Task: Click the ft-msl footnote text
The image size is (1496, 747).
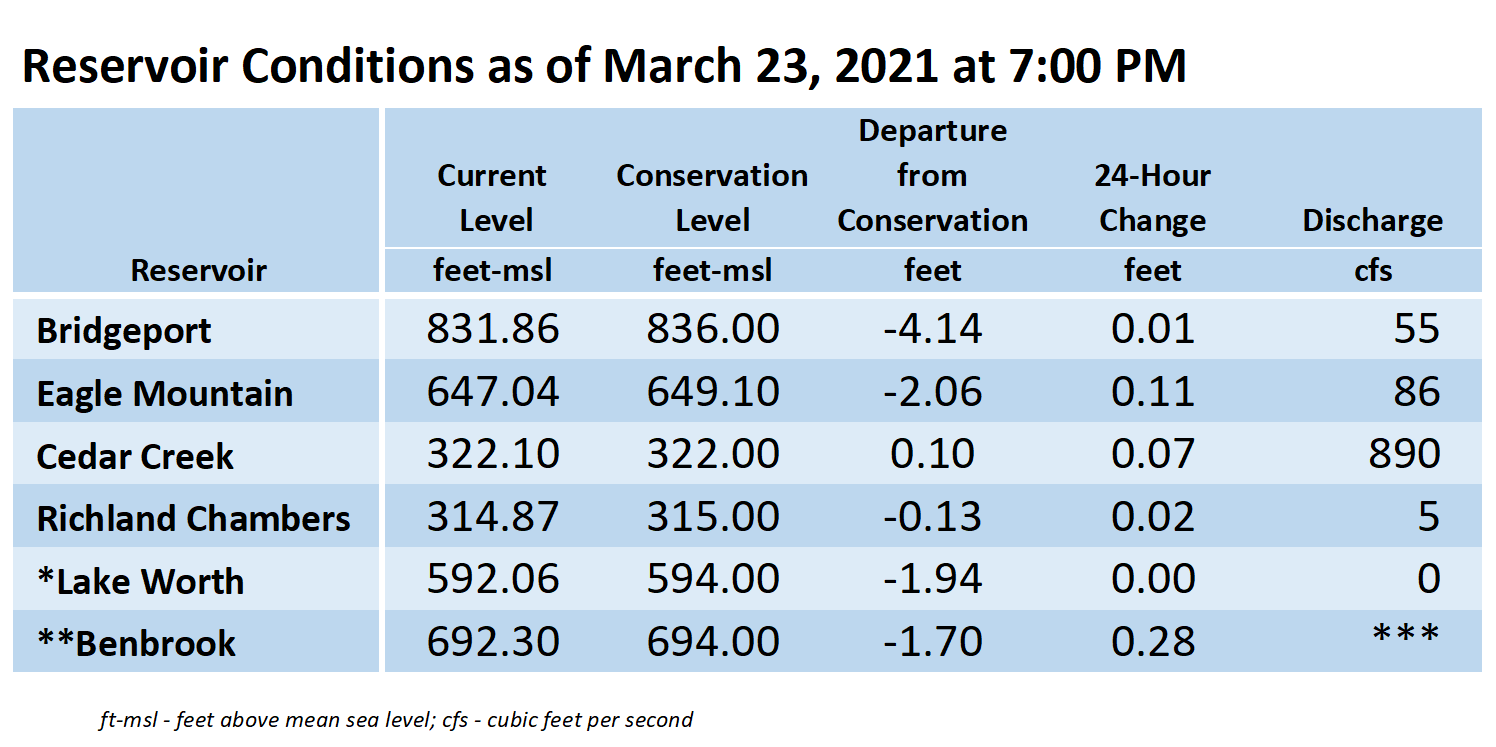Action: pyautogui.click(x=396, y=719)
